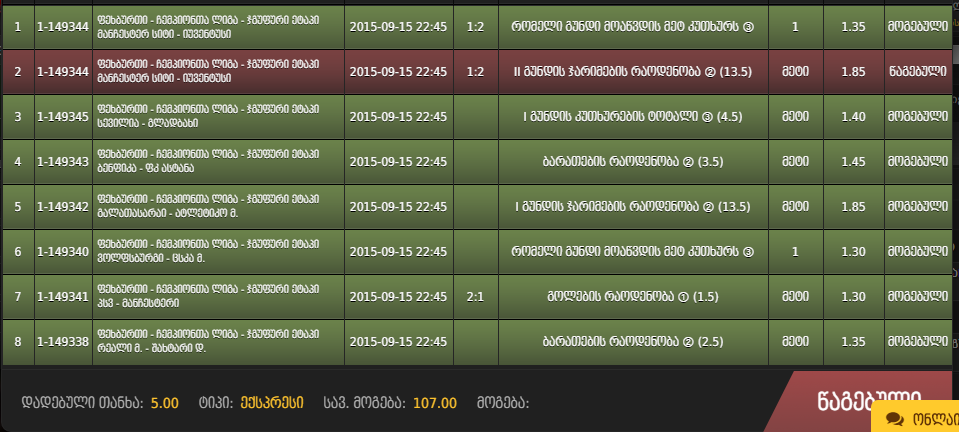Click the 1:2 score in row 1

pyautogui.click(x=475, y=27)
